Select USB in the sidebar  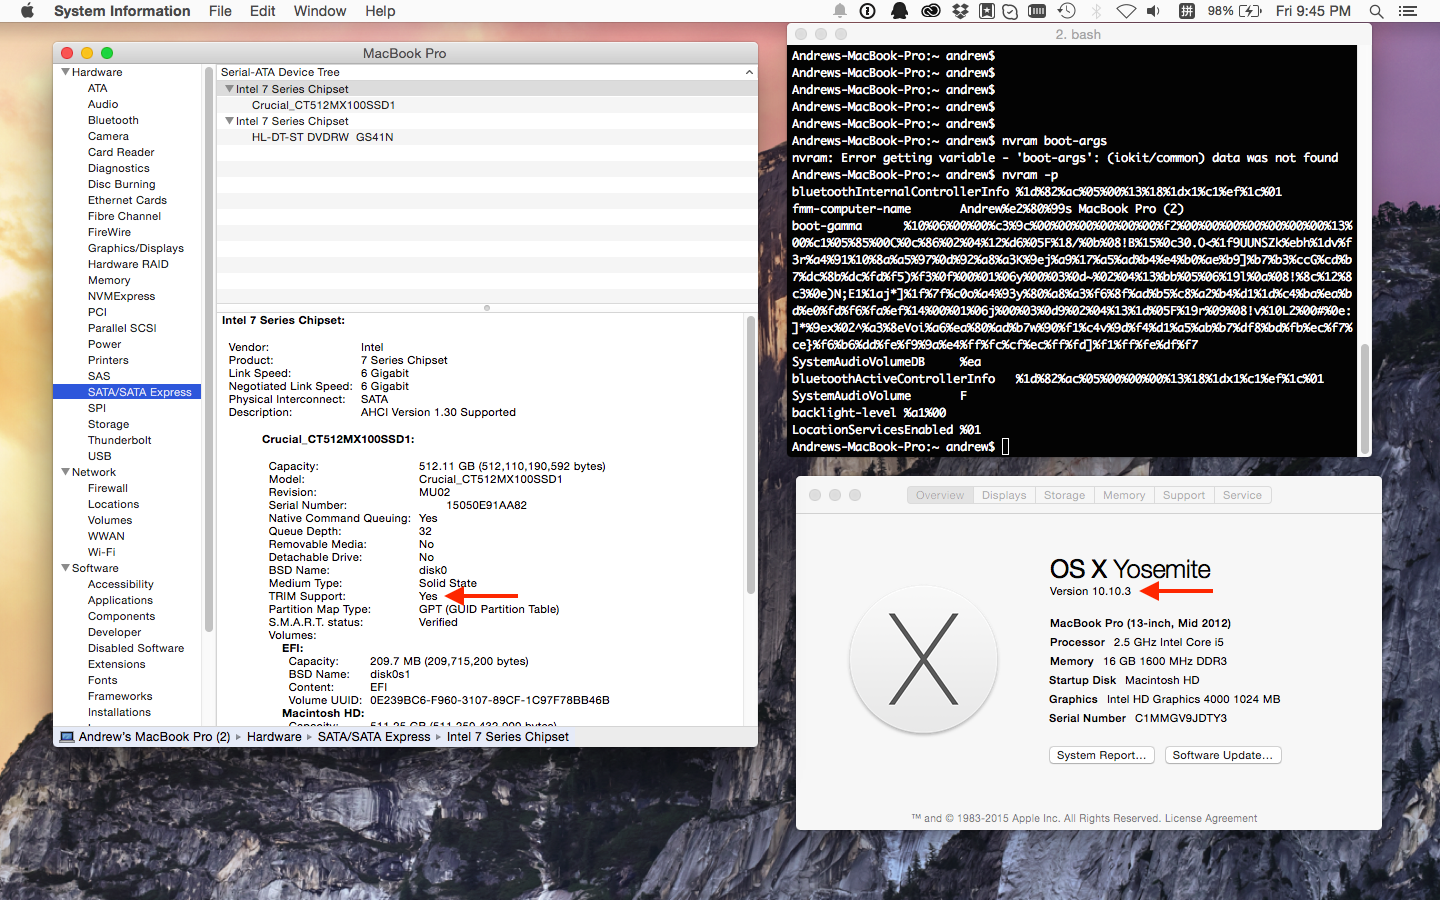(100, 456)
